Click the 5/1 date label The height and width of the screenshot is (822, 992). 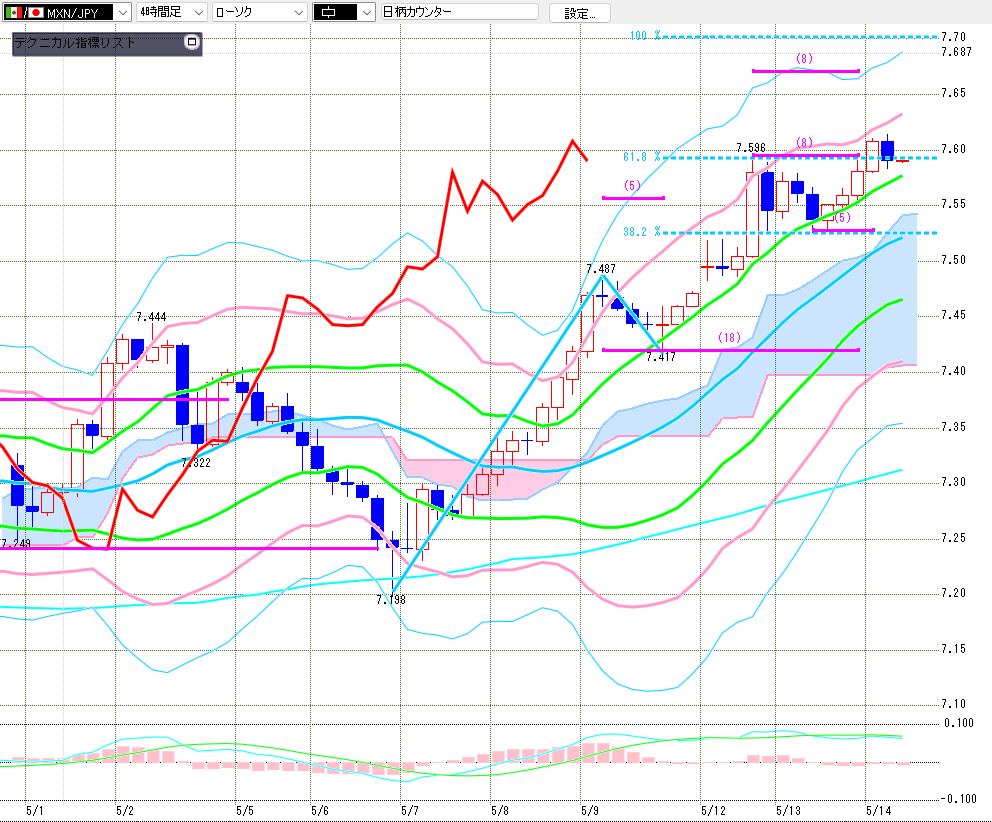click(35, 811)
